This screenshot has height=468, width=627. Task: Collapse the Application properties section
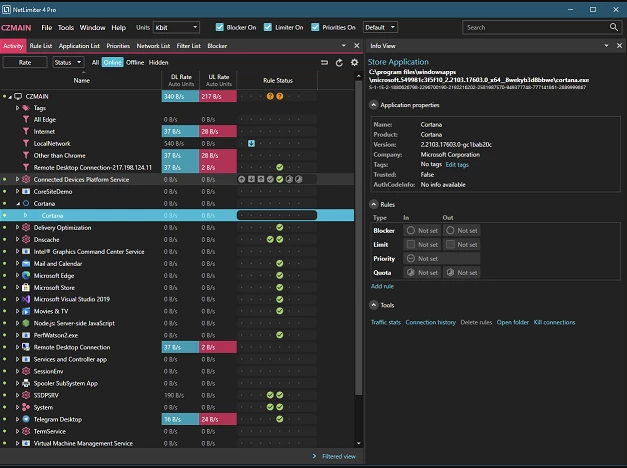(x=374, y=104)
